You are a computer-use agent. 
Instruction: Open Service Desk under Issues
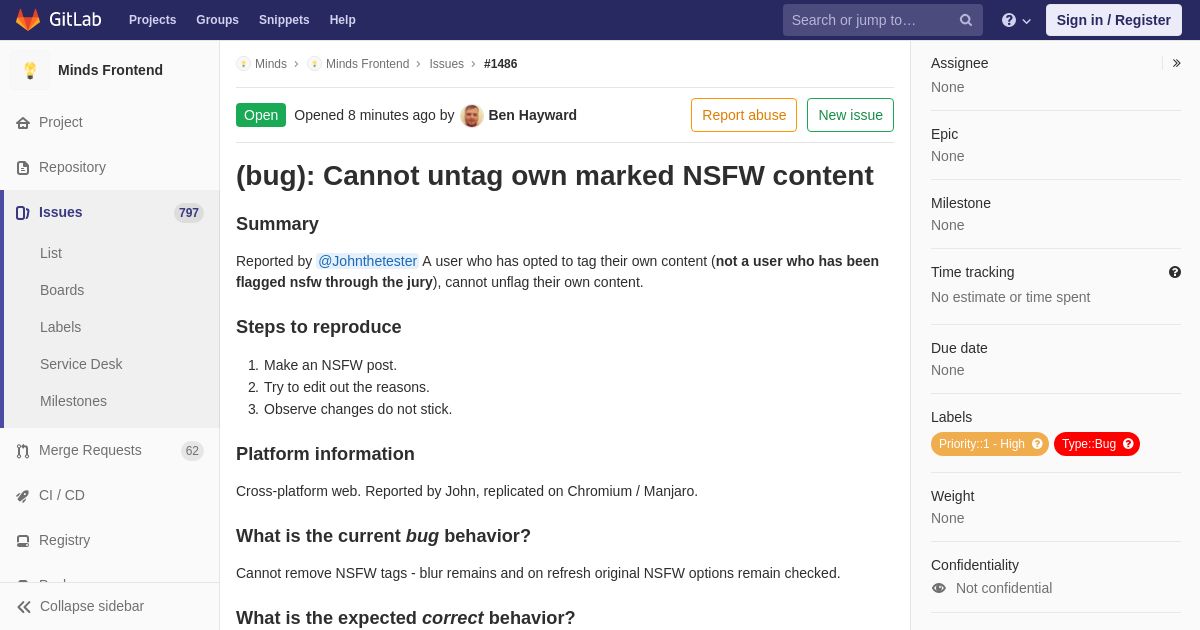tap(81, 364)
